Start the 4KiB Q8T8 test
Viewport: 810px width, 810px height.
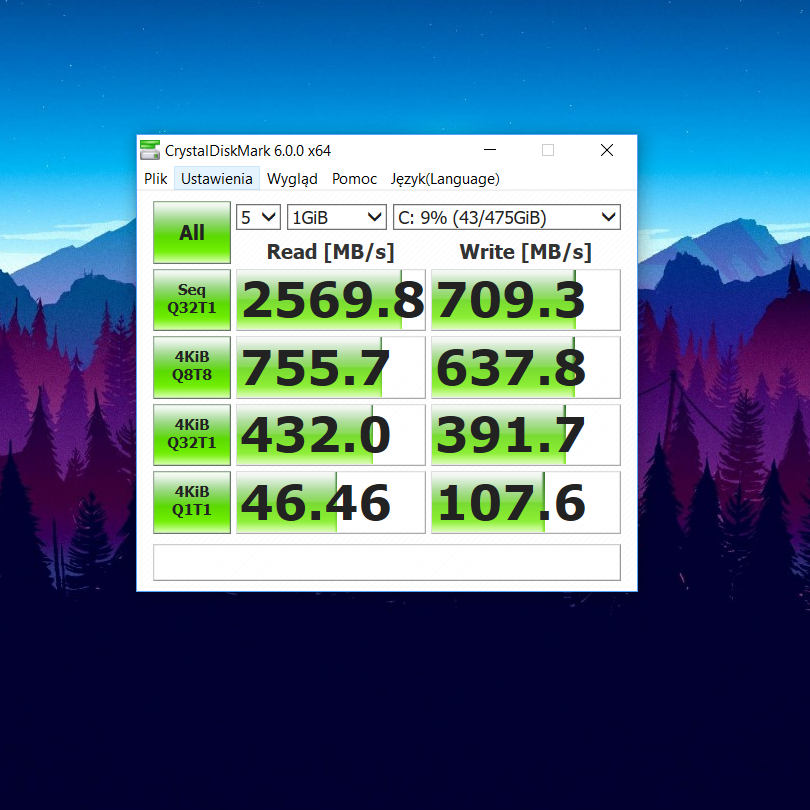192,367
